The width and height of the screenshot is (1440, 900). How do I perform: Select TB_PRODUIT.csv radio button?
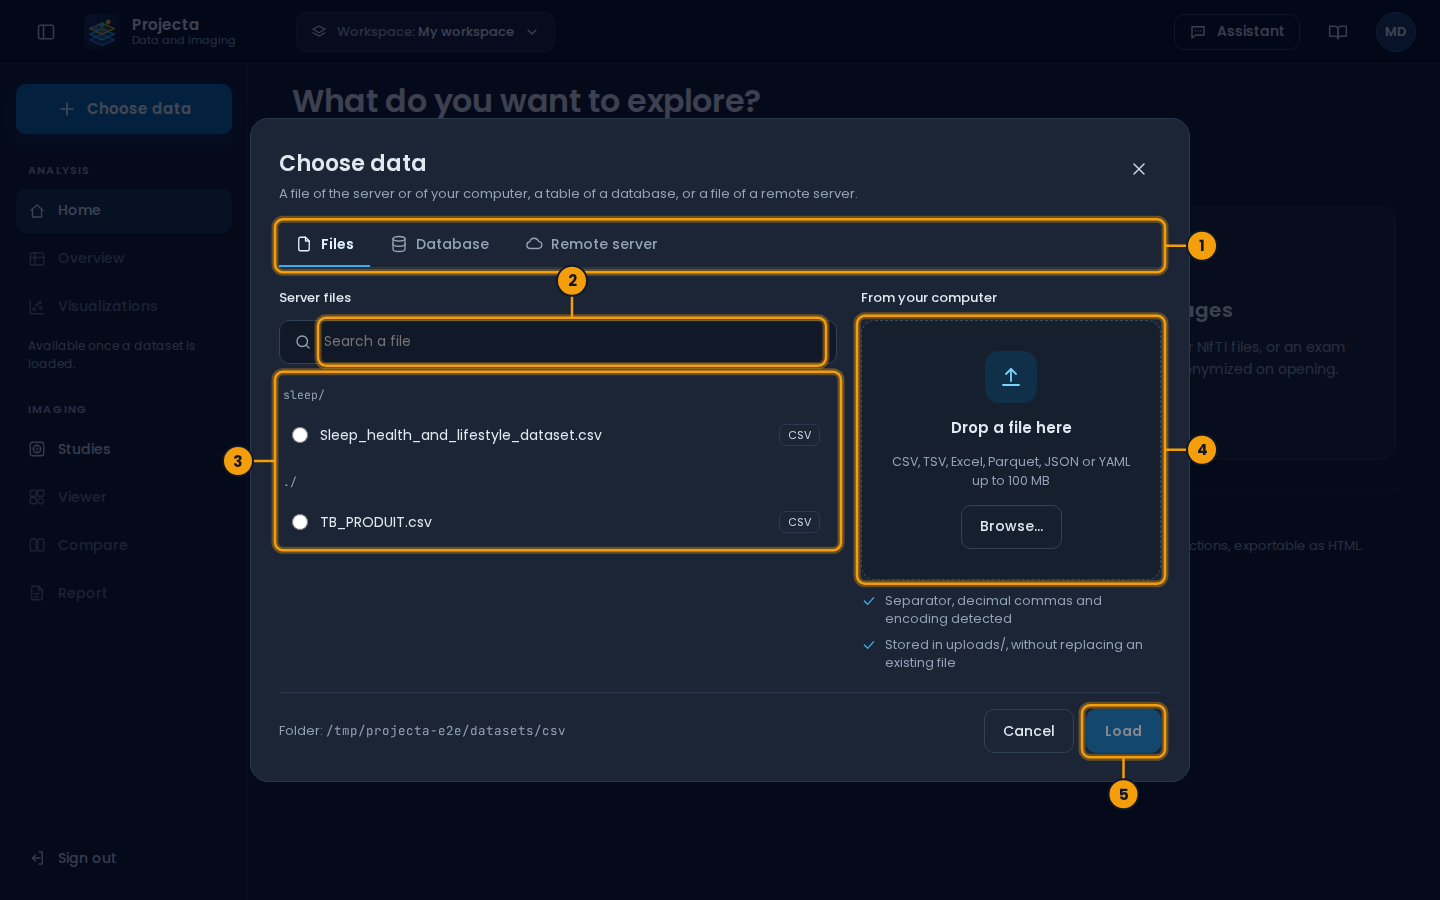300,522
